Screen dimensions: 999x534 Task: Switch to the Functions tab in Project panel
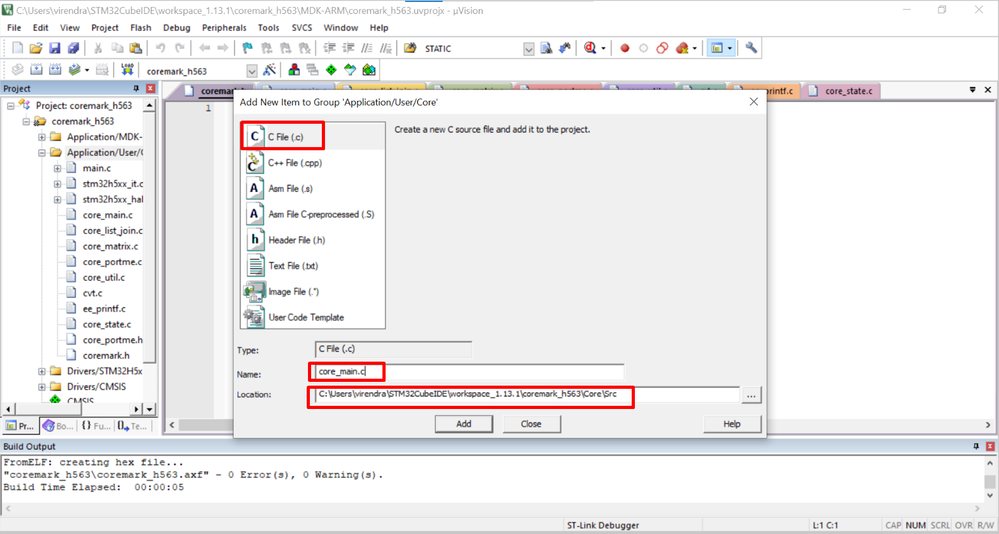click(96, 426)
